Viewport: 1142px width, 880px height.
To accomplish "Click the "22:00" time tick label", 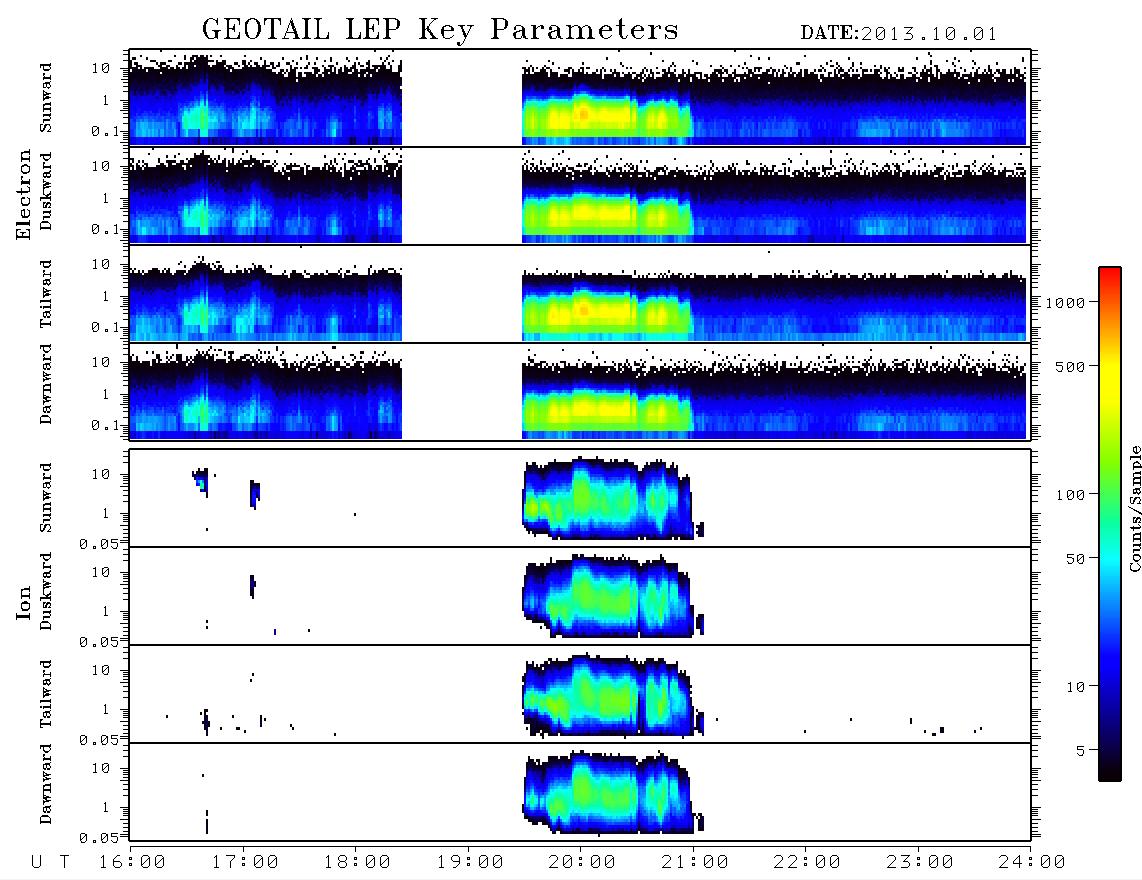I will 807,863.
